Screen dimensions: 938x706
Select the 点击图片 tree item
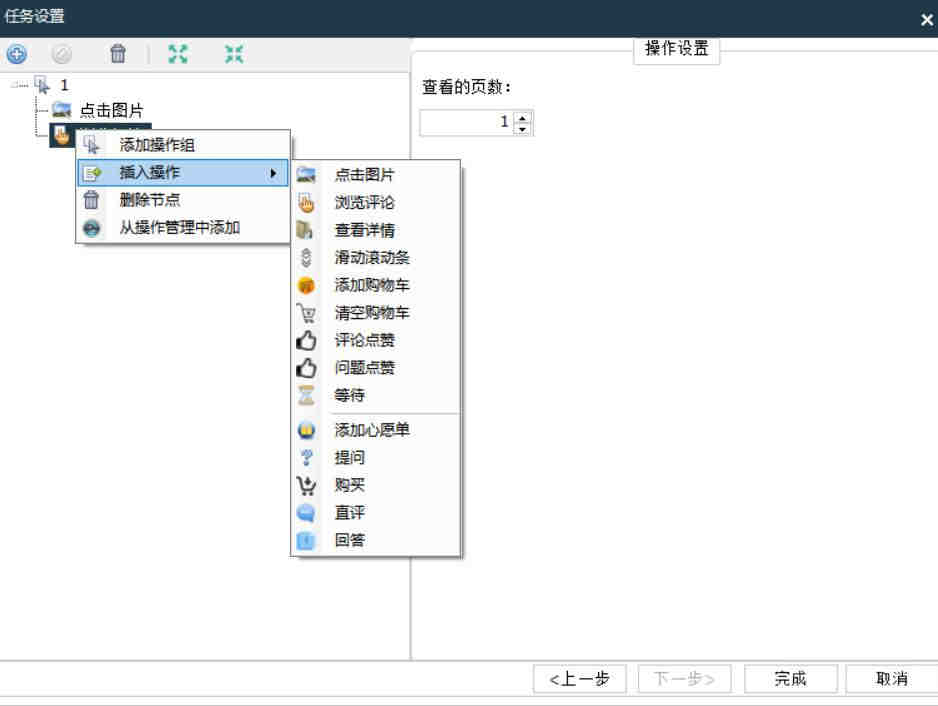111,110
